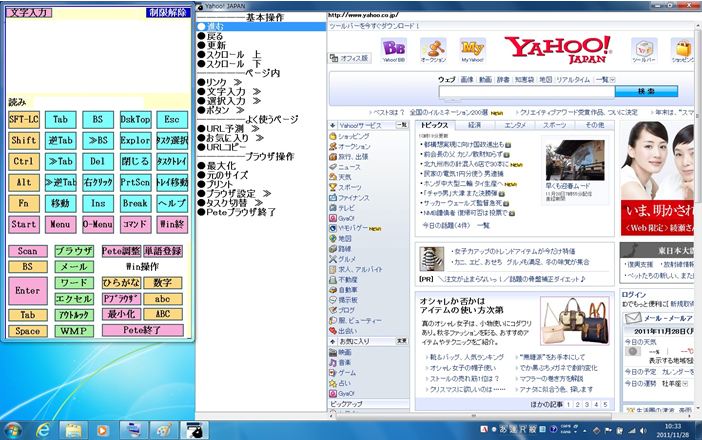The height and width of the screenshot is (440, 702).
Task: Click the 制限解除 button
Action: [x=168, y=13]
